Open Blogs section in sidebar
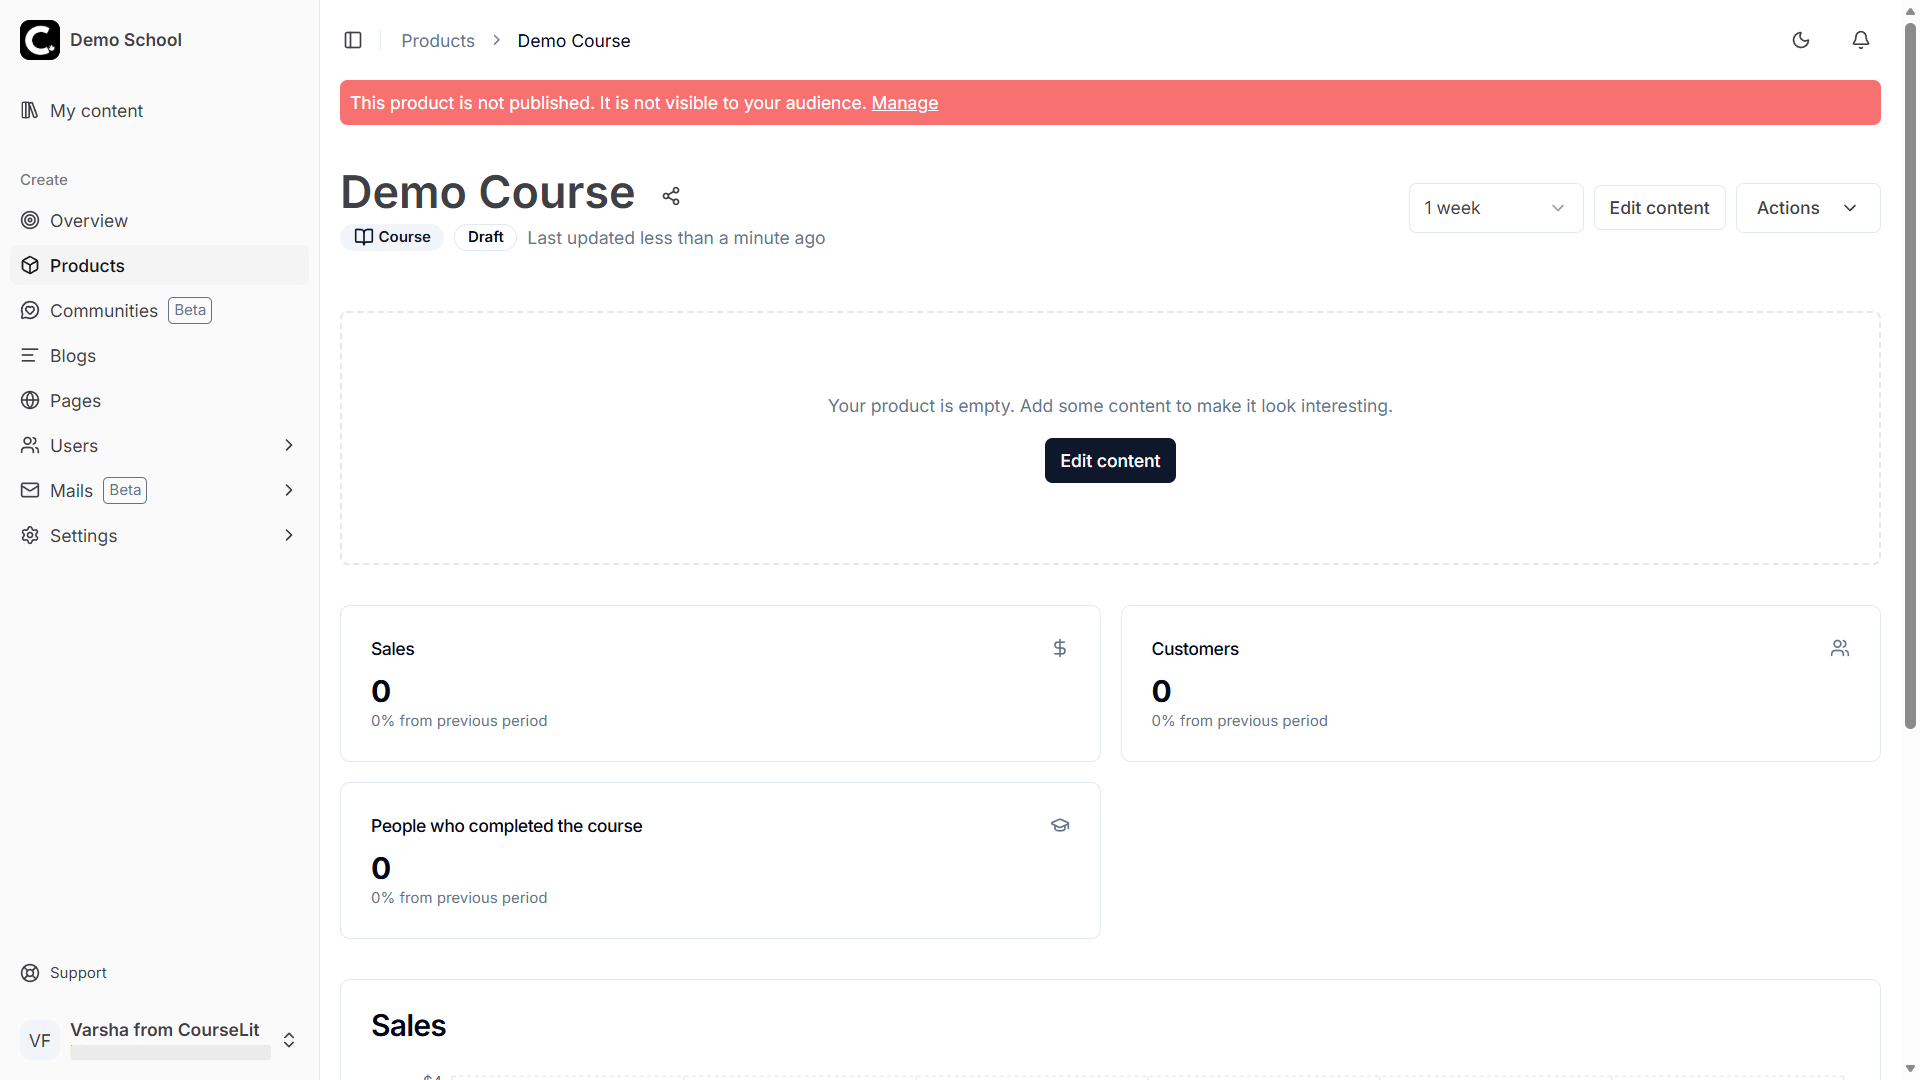 [x=73, y=356]
